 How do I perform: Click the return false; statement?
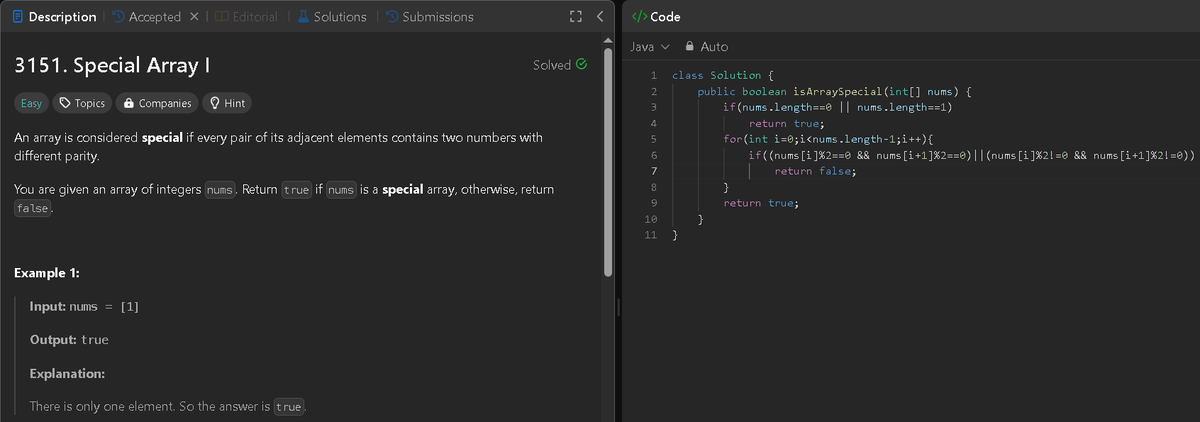pos(816,171)
